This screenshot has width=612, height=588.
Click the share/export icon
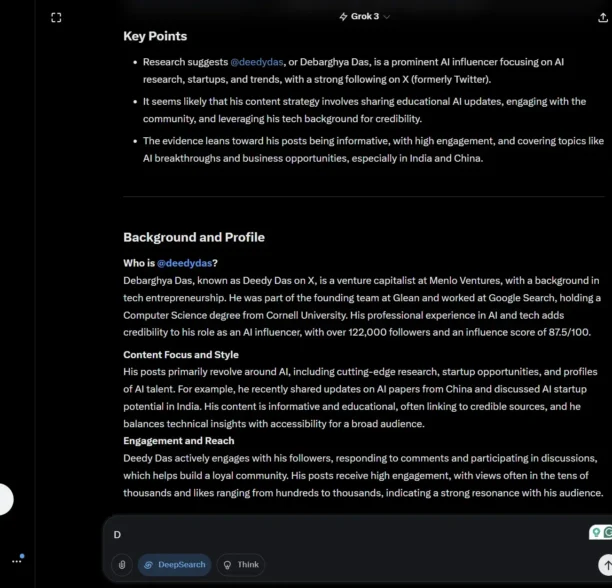tap(603, 18)
